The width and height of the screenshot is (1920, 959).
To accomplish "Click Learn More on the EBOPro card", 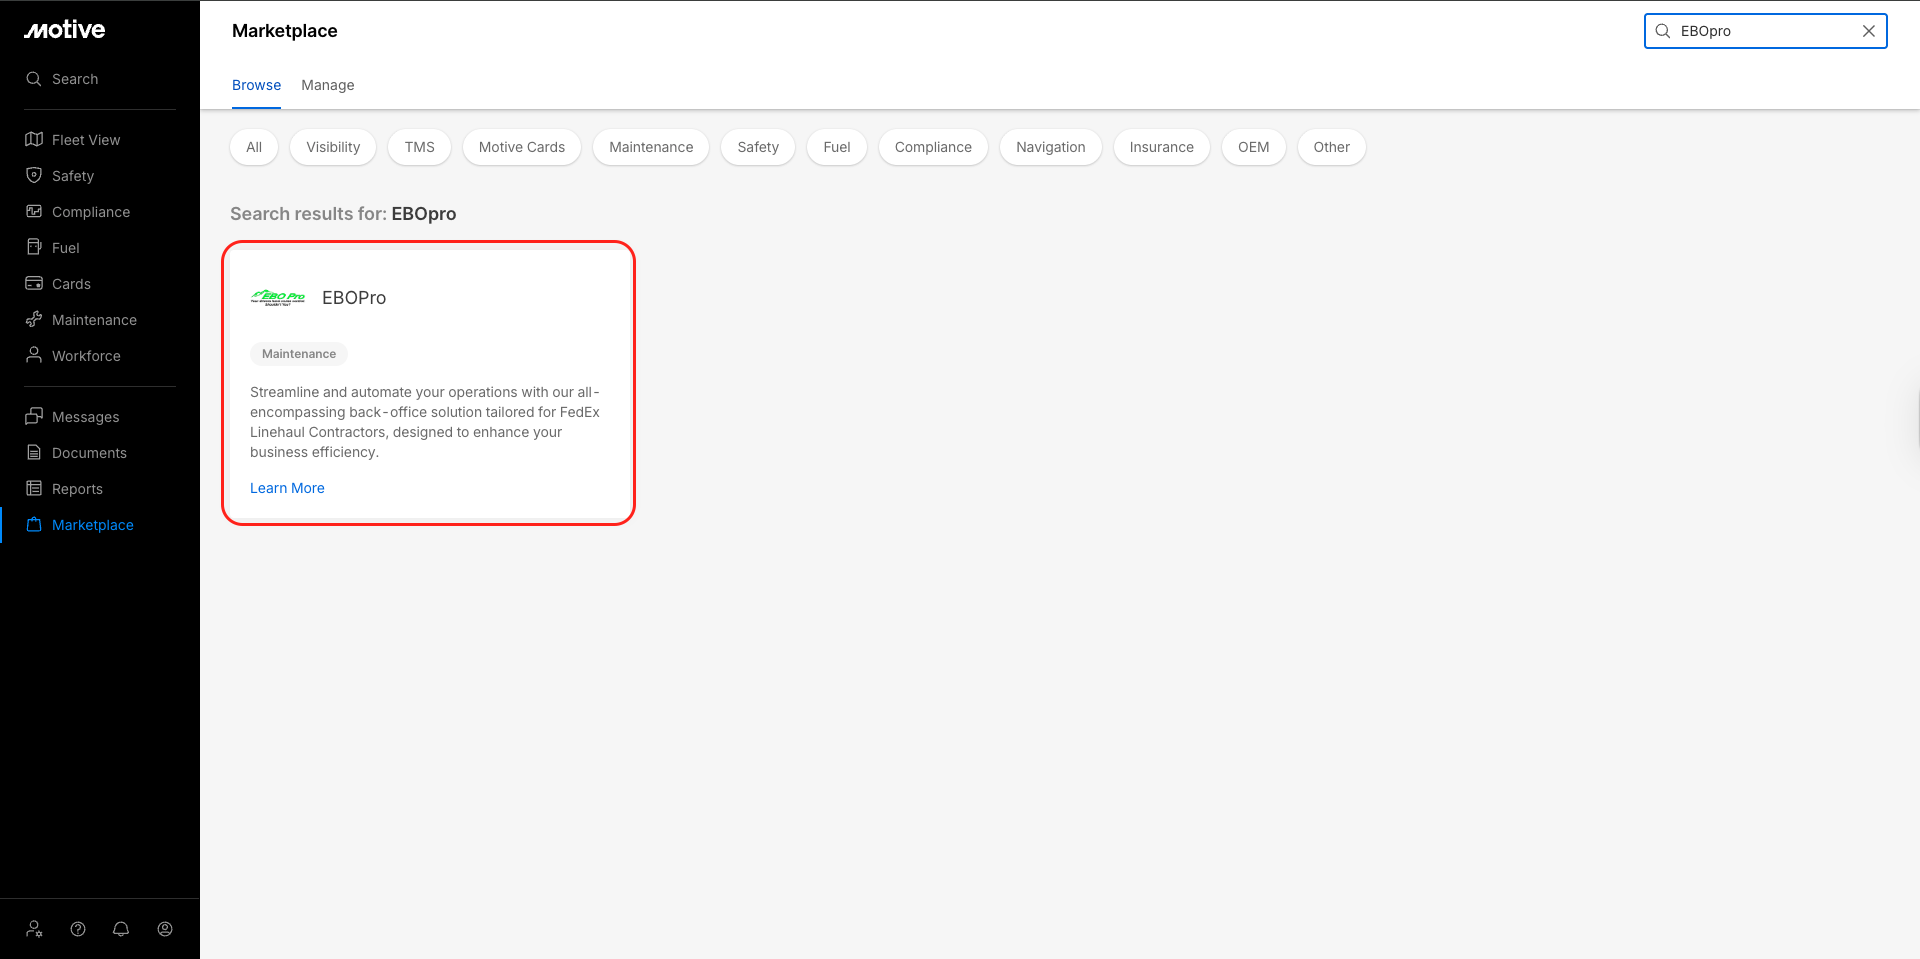I will [x=287, y=488].
